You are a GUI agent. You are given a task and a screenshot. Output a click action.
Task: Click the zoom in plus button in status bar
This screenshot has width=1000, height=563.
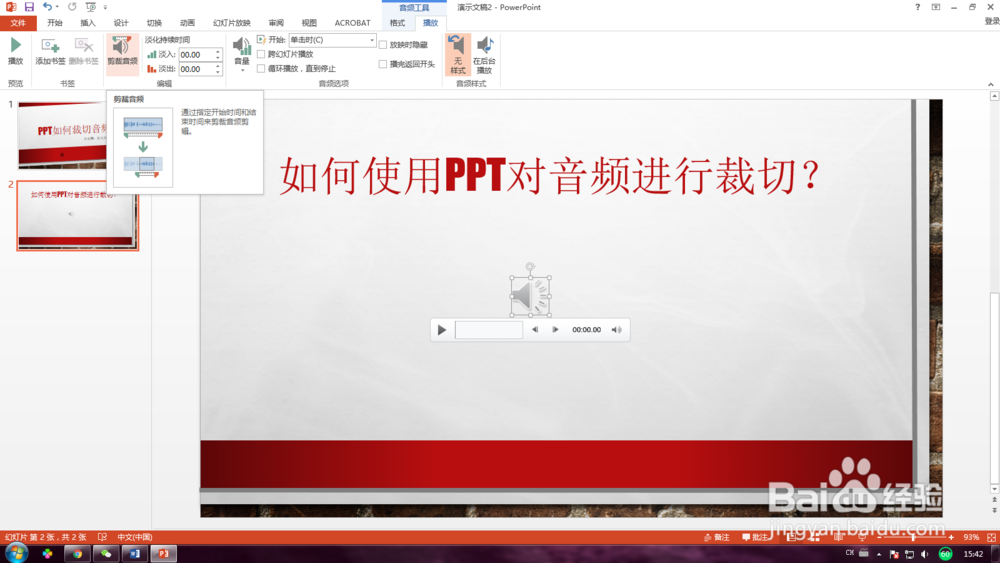pyautogui.click(x=951, y=537)
